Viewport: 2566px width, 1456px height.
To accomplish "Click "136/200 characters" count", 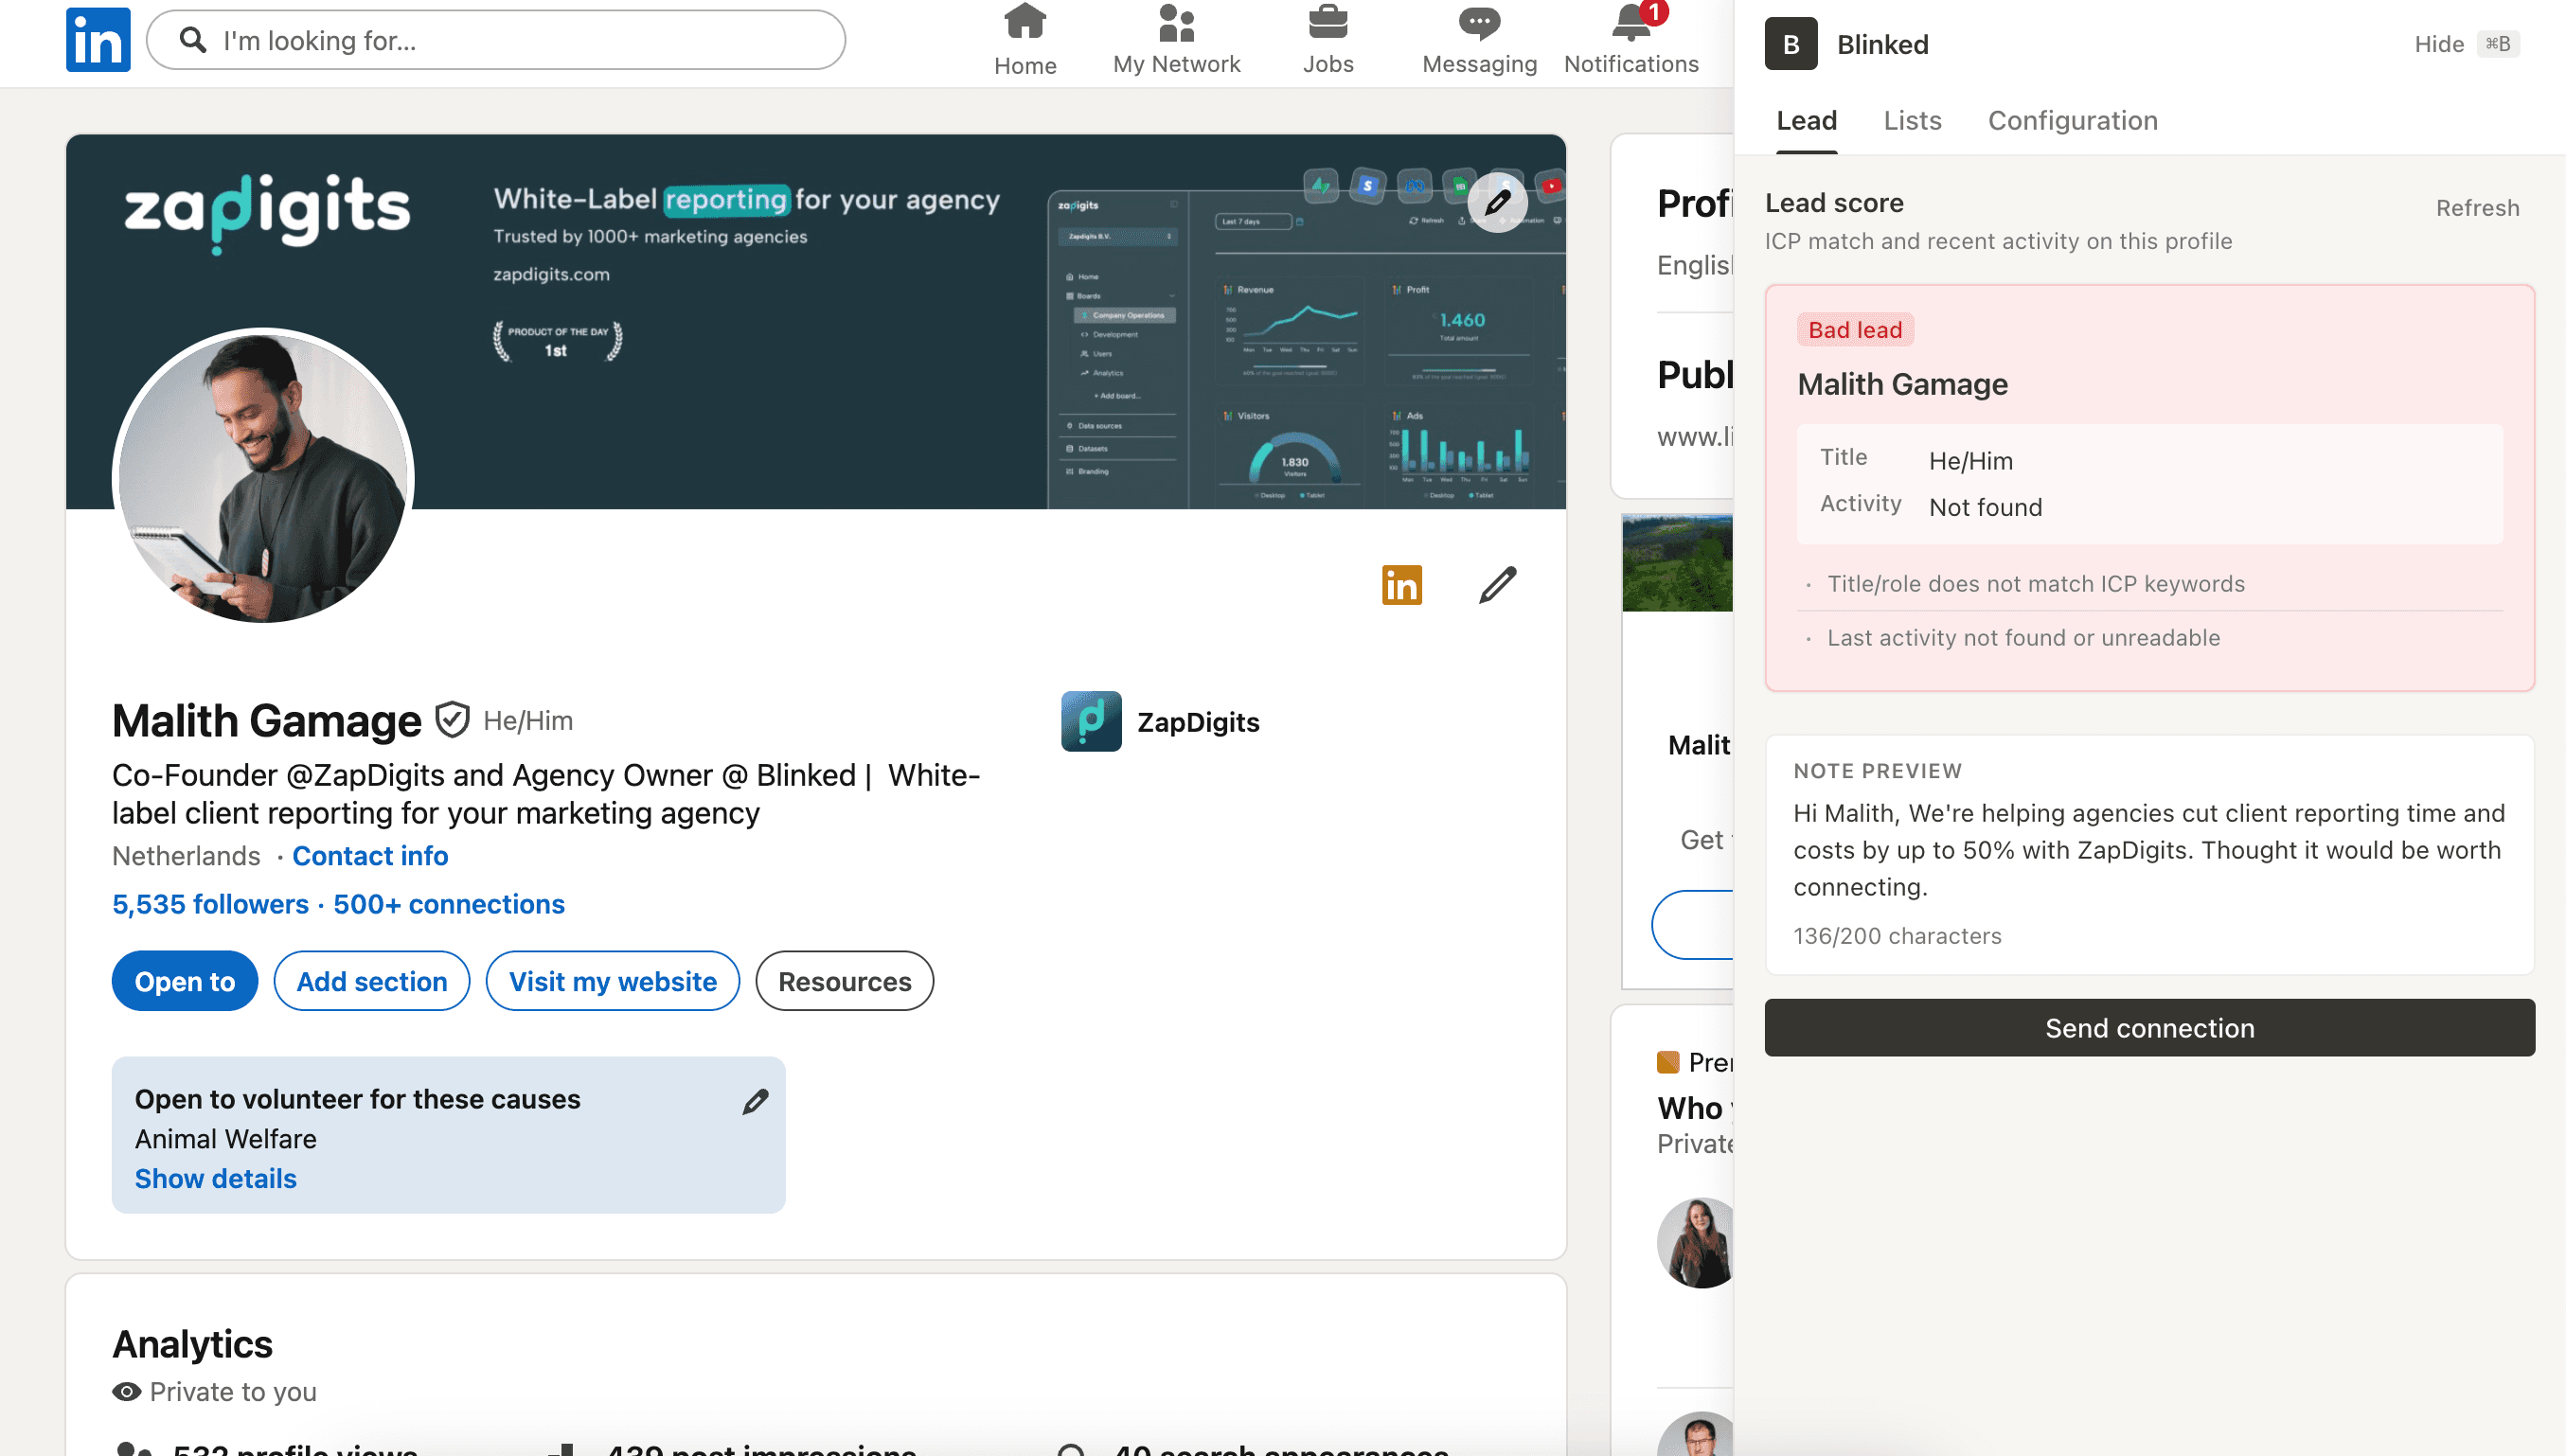I will click(1897, 936).
